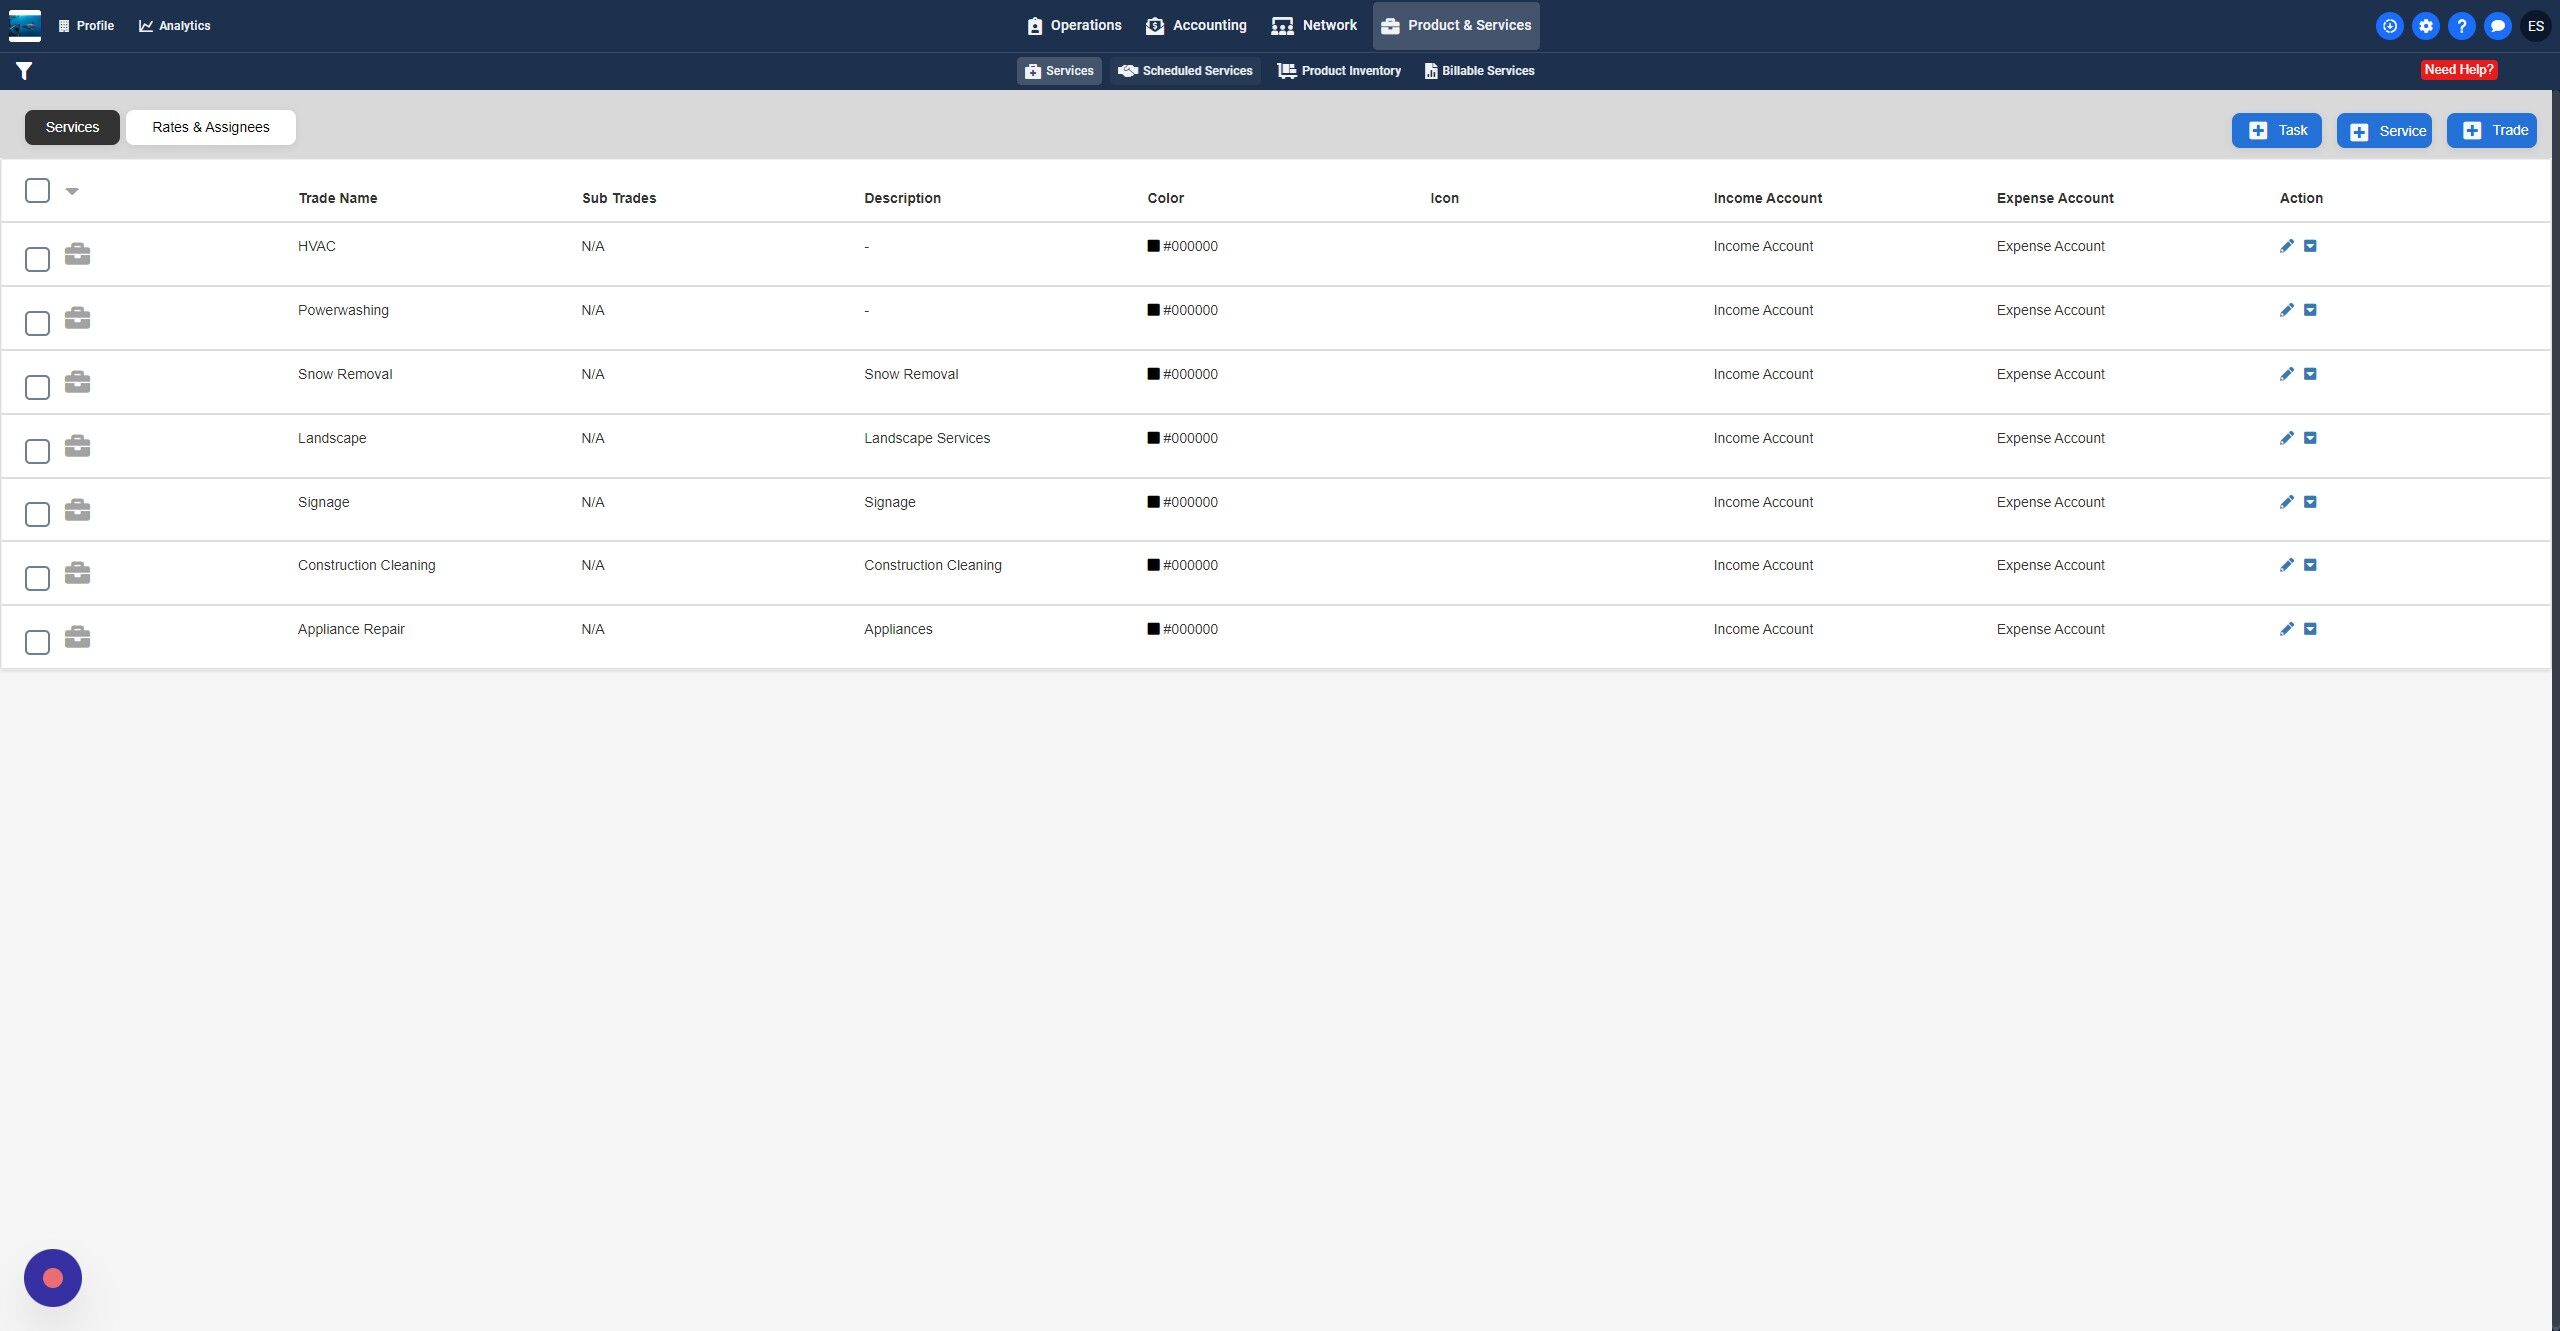Click the add Trade button
The width and height of the screenshot is (2560, 1331).
[2491, 130]
